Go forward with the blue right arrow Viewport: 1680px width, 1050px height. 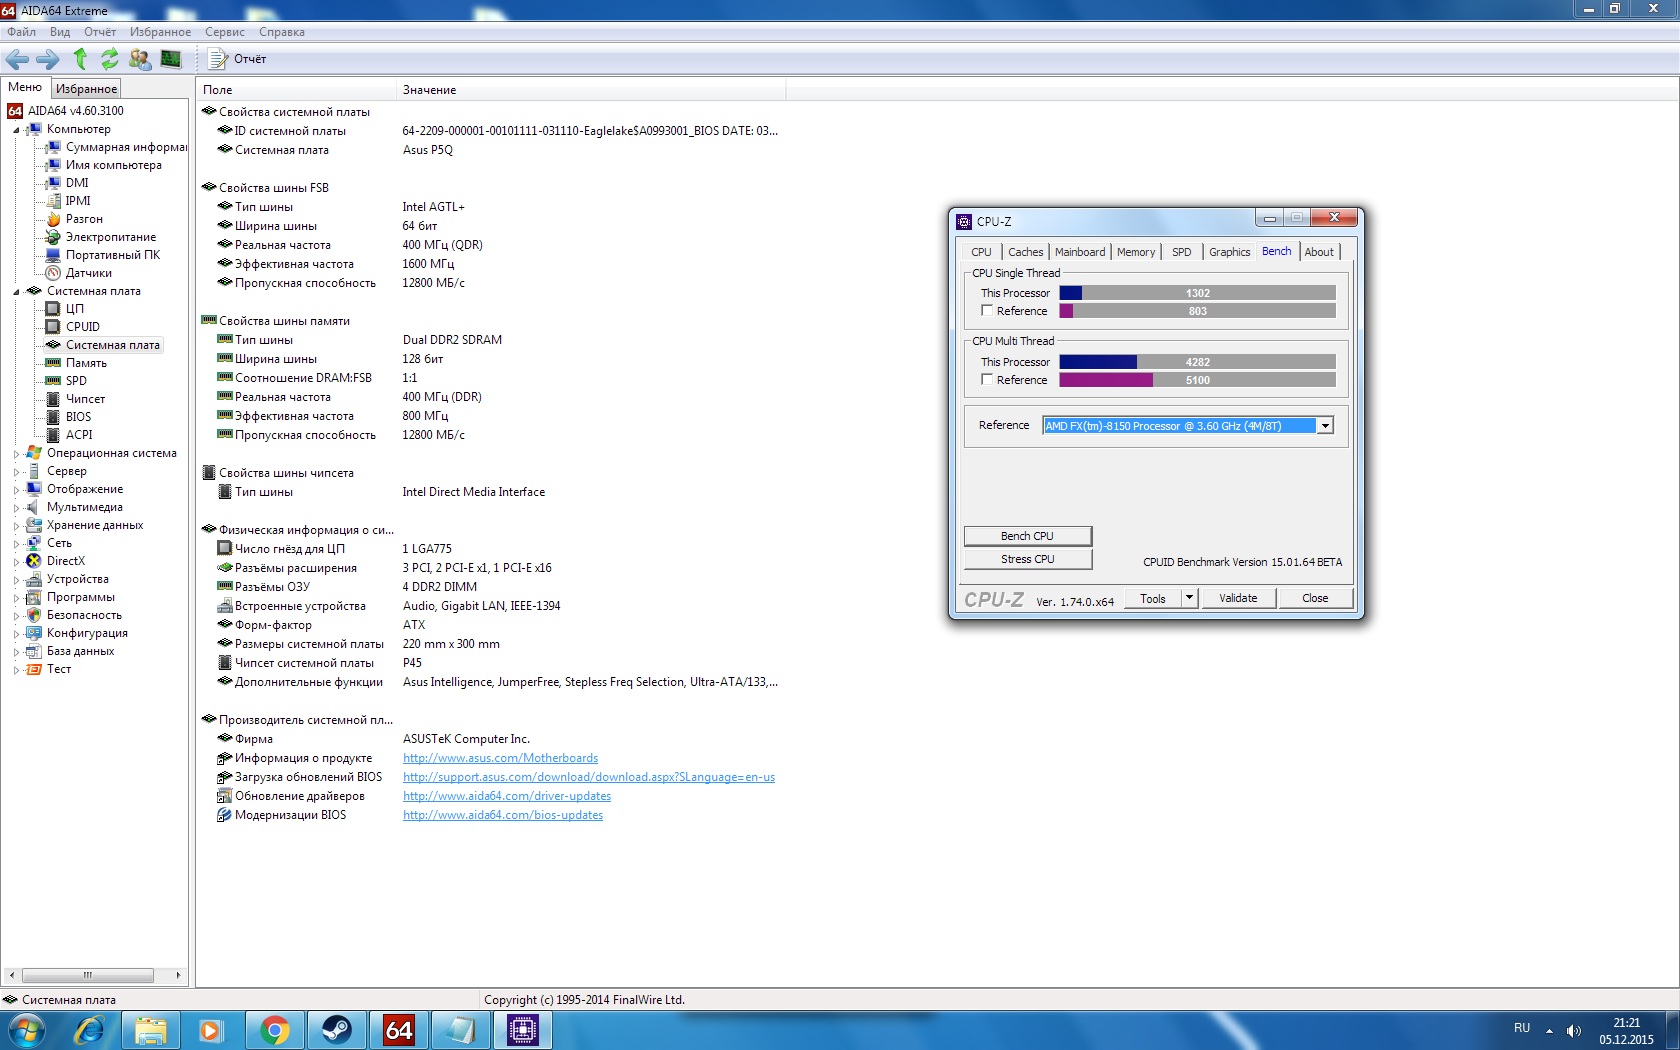47,59
